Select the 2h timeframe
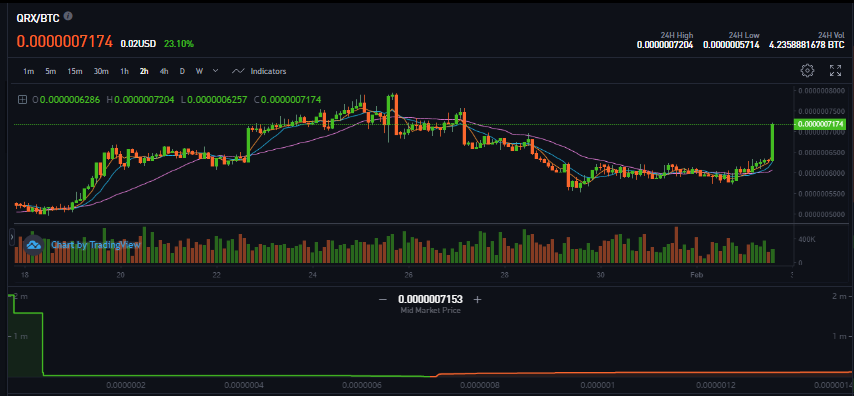Viewport: 854px width, 396px height. 144,71
